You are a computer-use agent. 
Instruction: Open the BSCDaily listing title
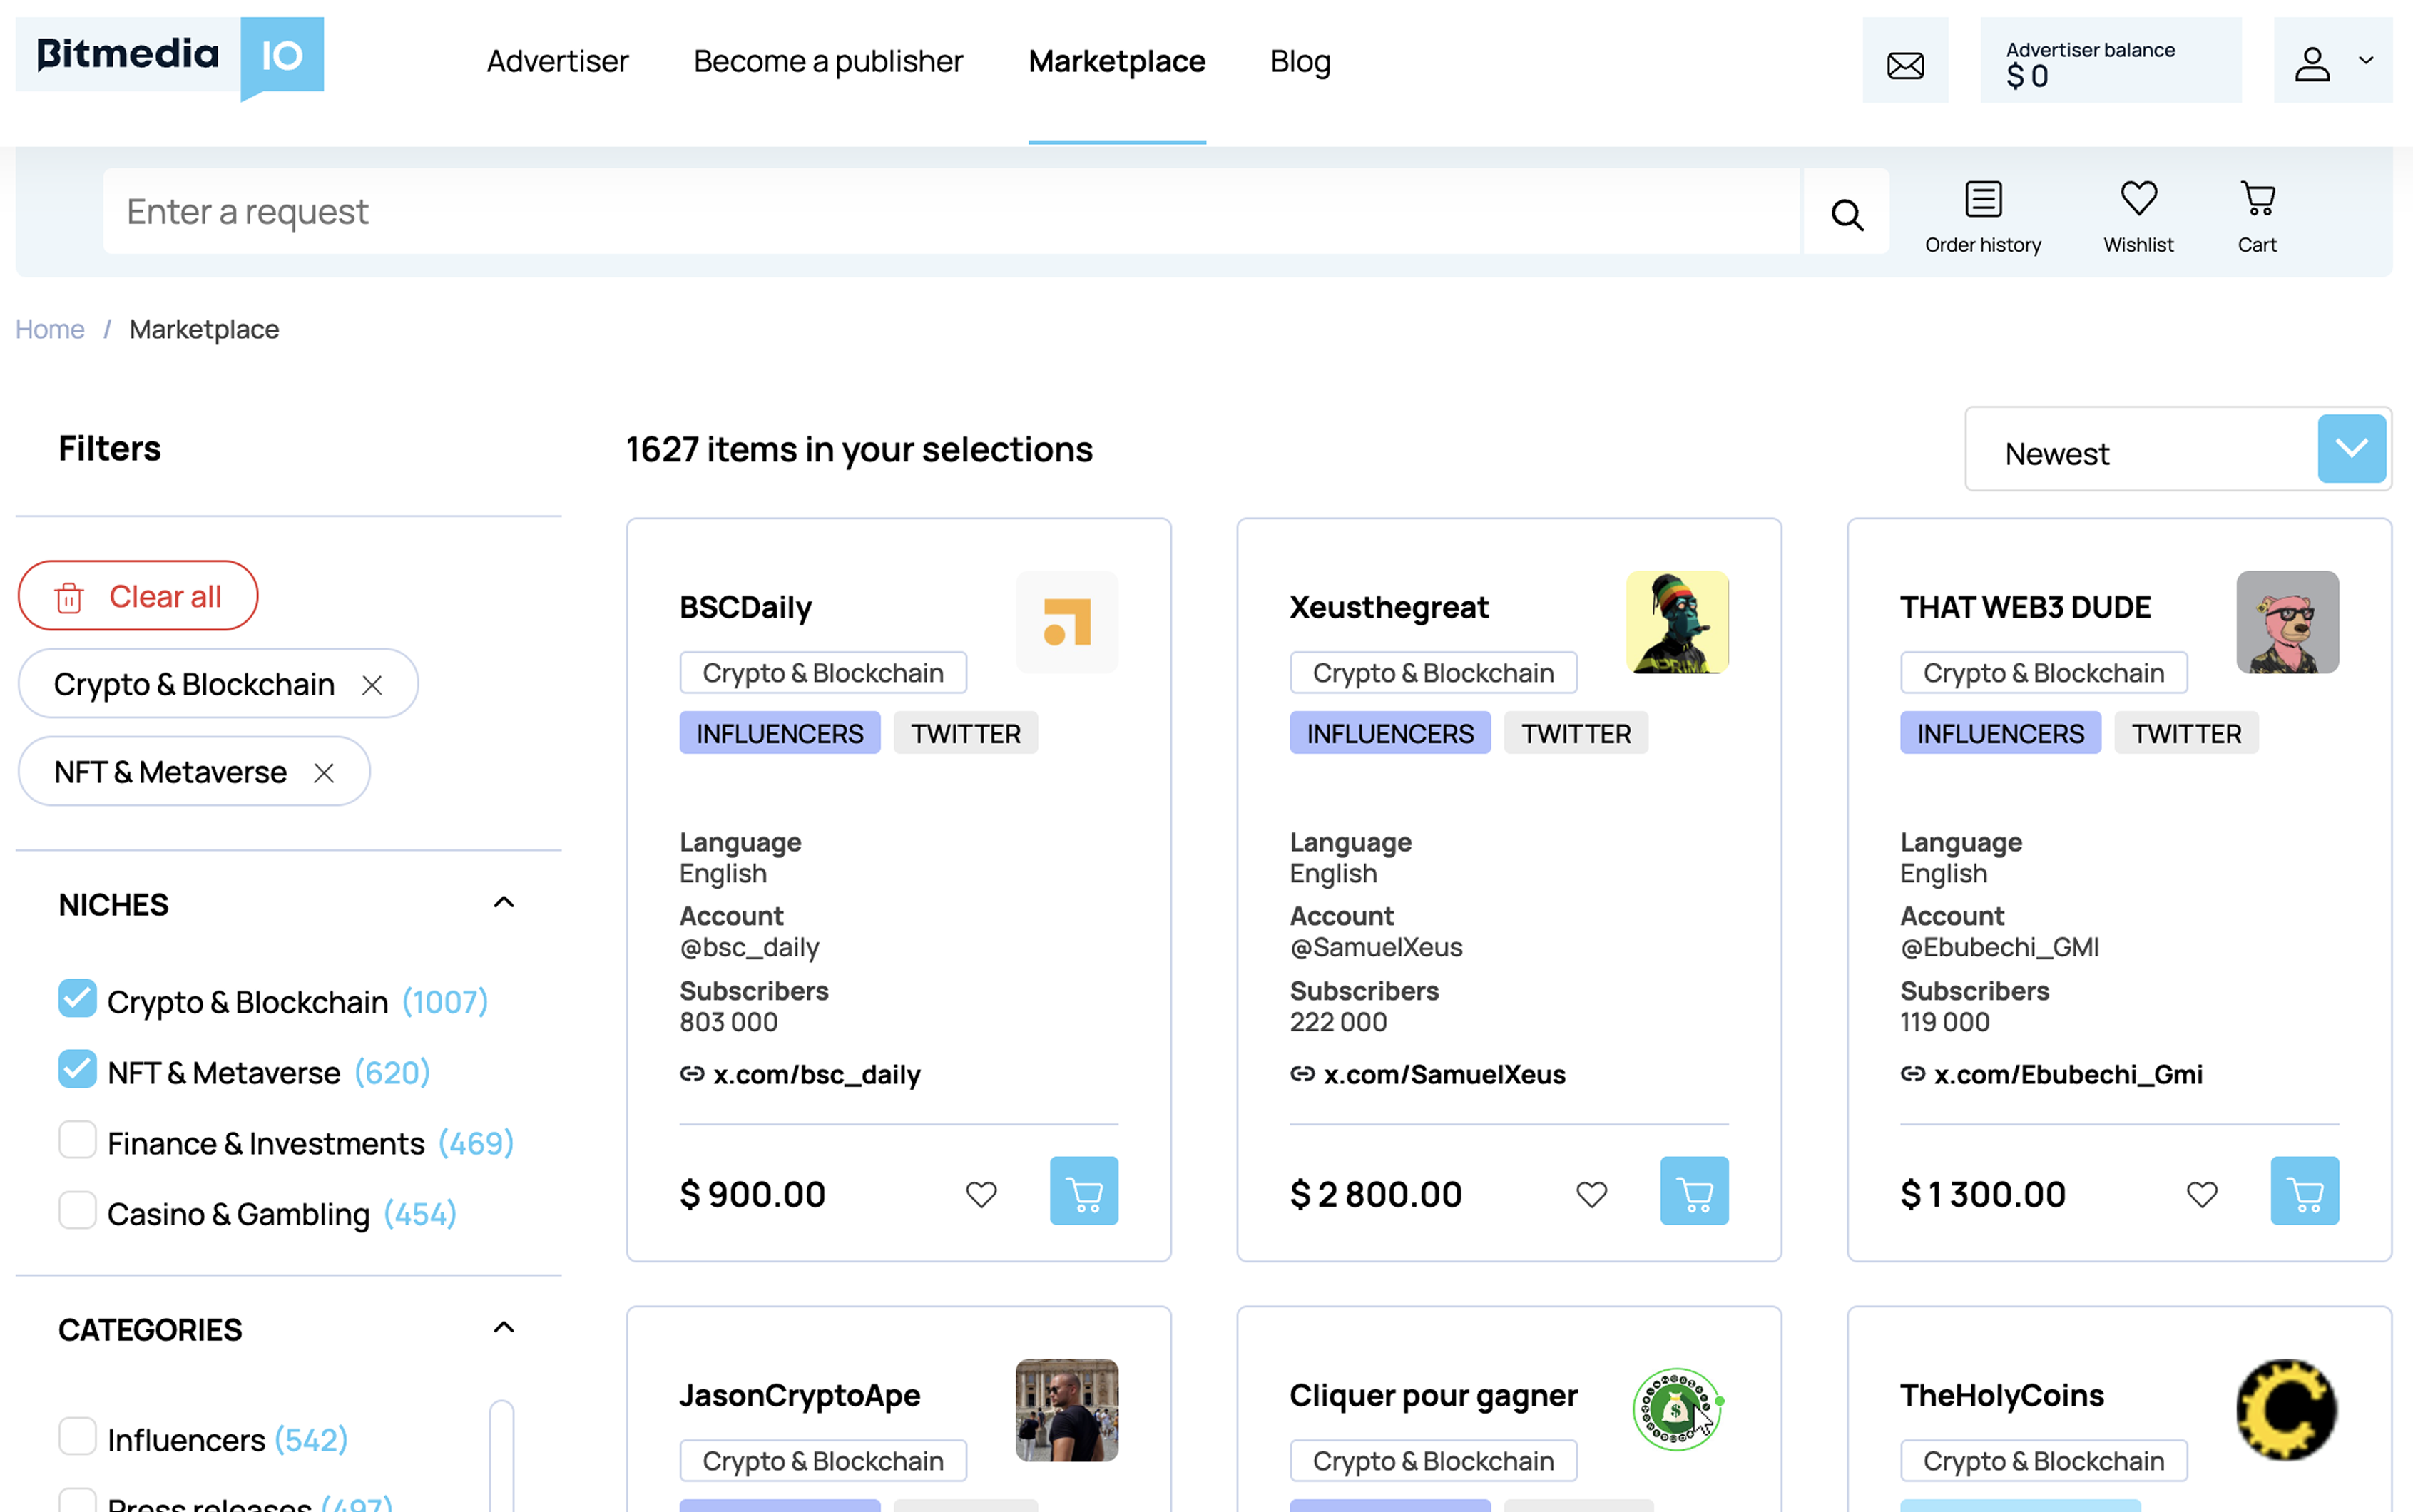[746, 608]
